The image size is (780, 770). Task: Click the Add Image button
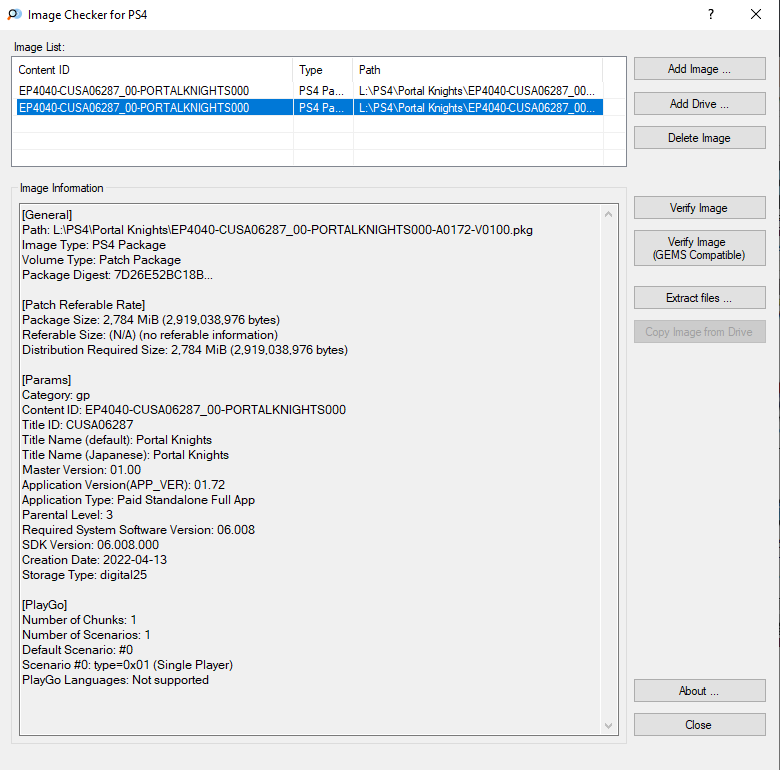[699, 69]
